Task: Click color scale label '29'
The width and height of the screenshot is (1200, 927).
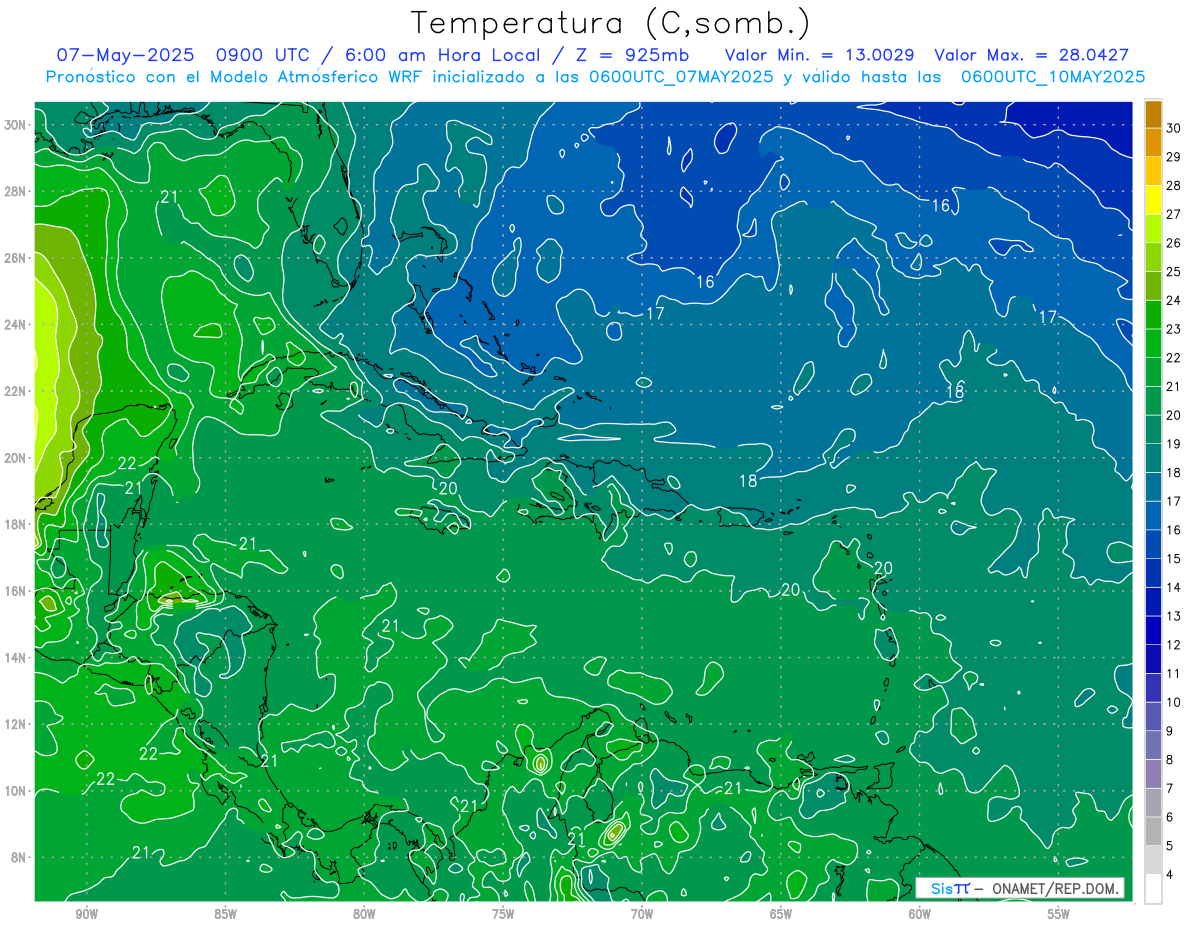Action: [x=1174, y=156]
